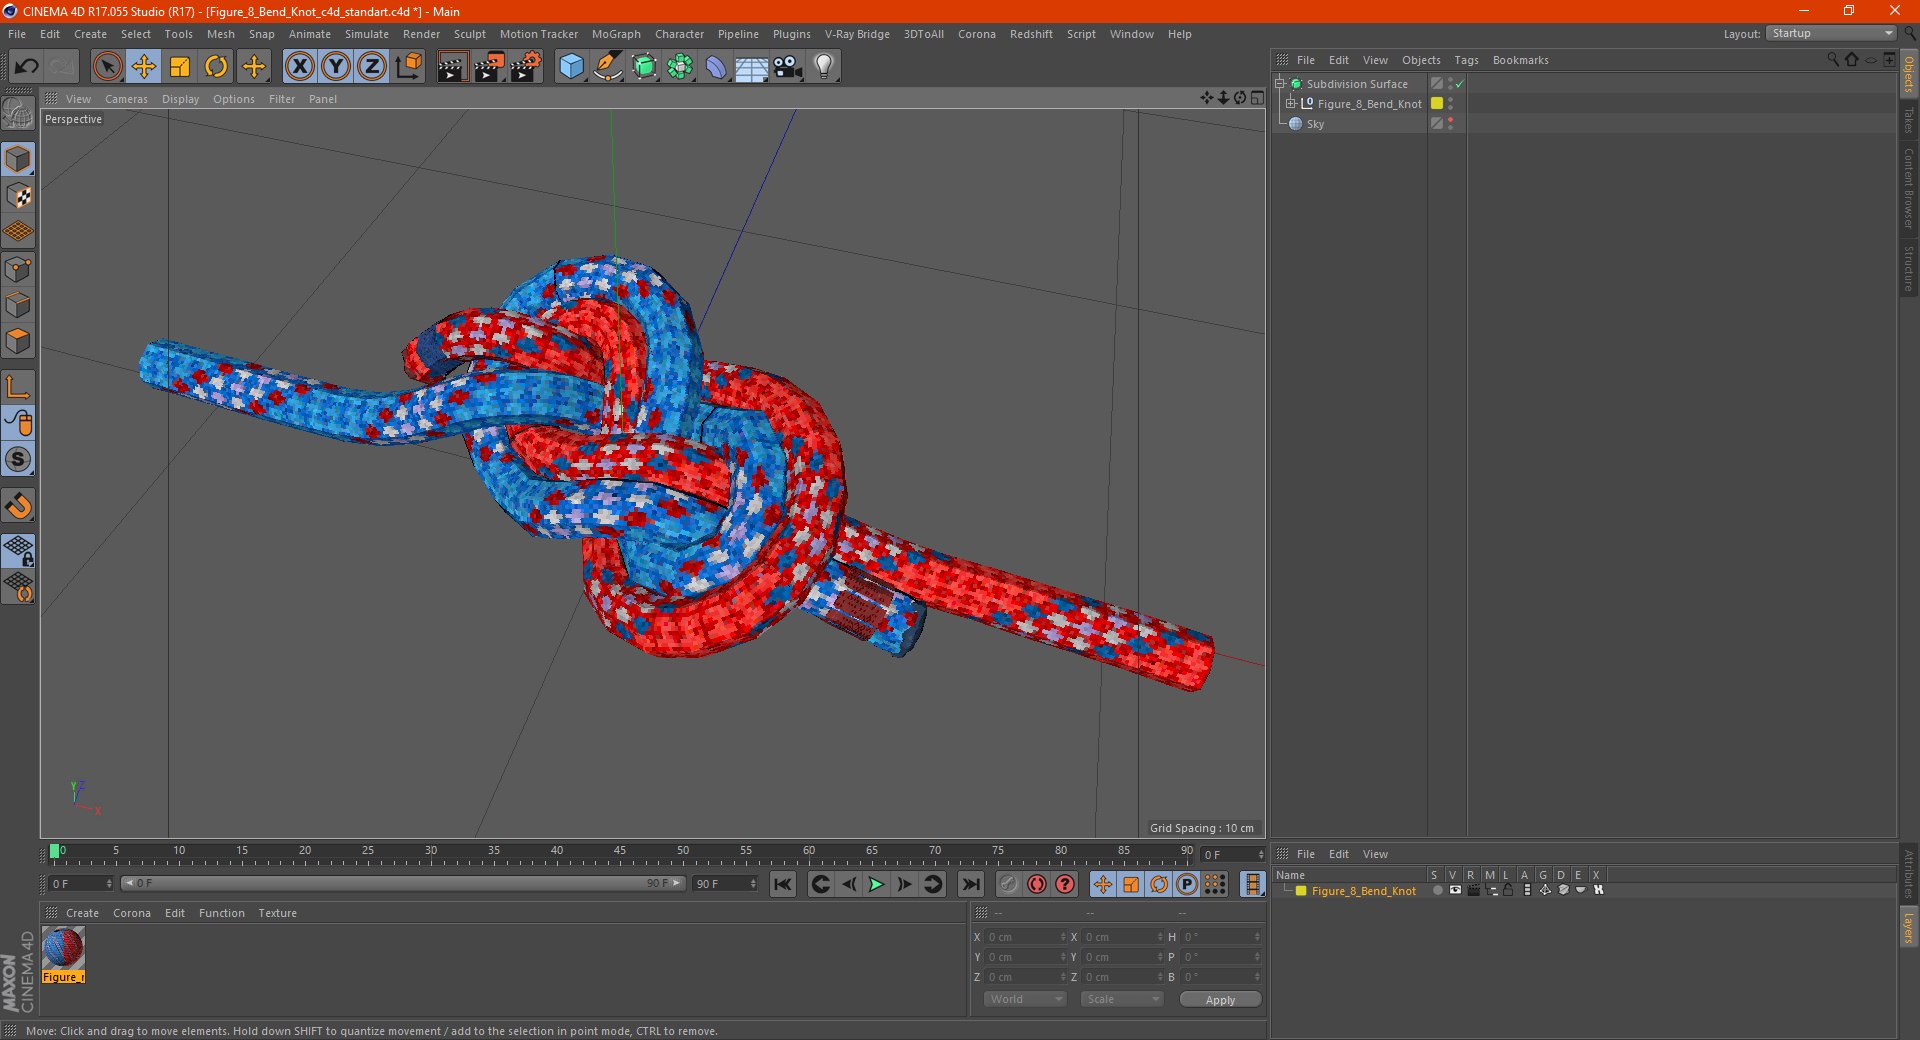Click the Camera object icon

(x=787, y=67)
